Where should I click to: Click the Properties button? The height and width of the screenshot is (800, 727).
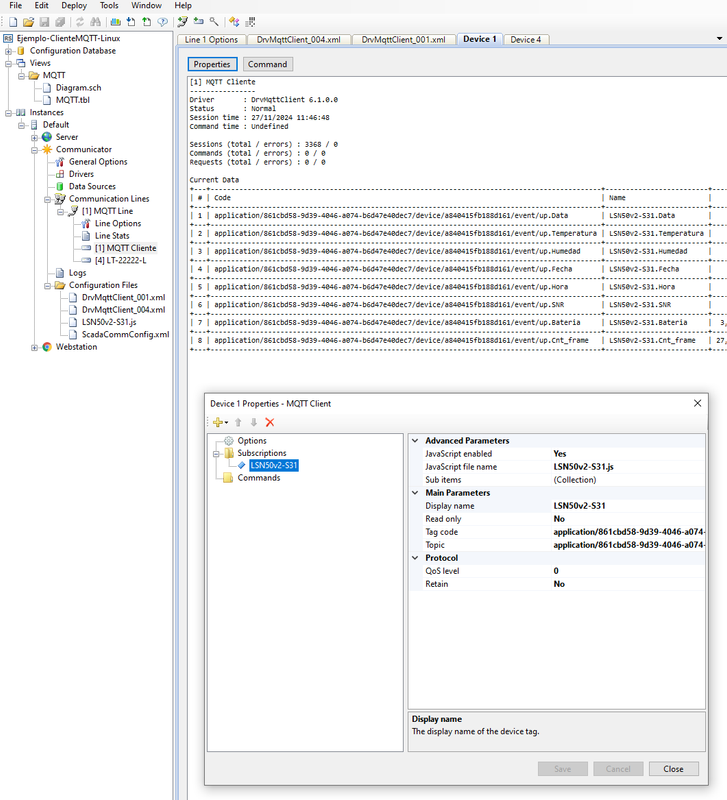(212, 64)
